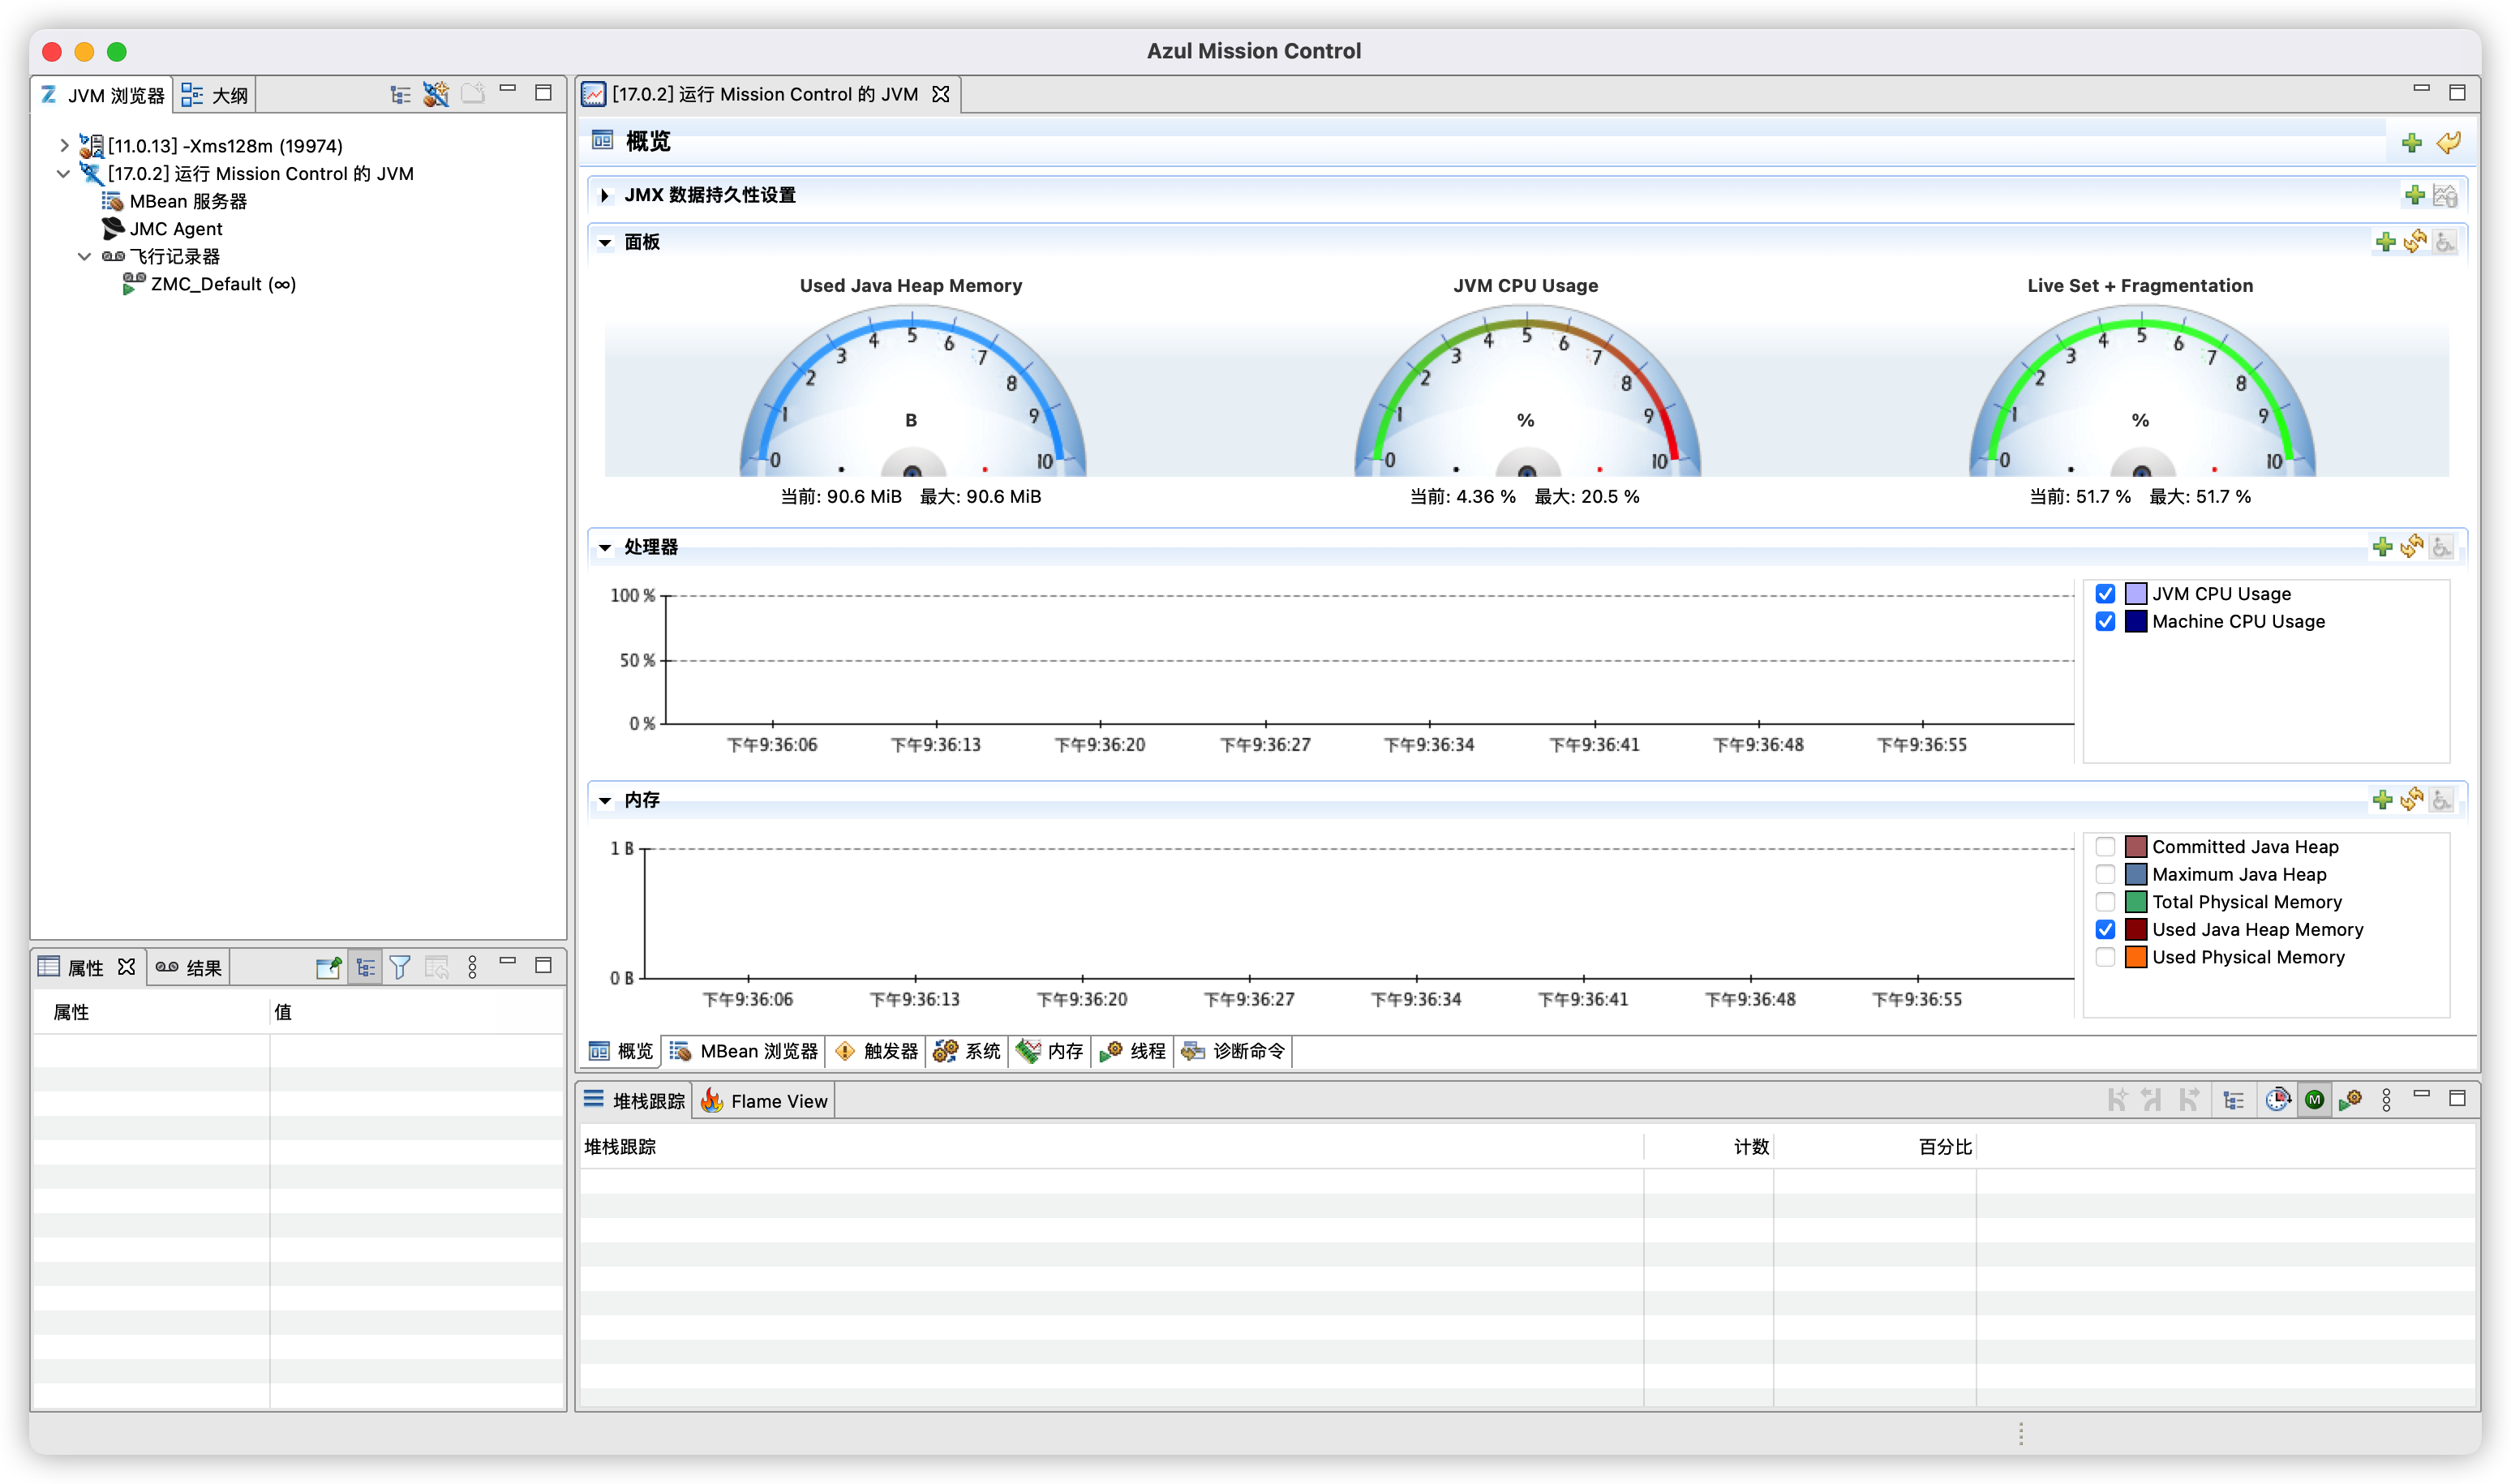Expand the [11.0.13] -Xms128m tree node

(x=64, y=146)
